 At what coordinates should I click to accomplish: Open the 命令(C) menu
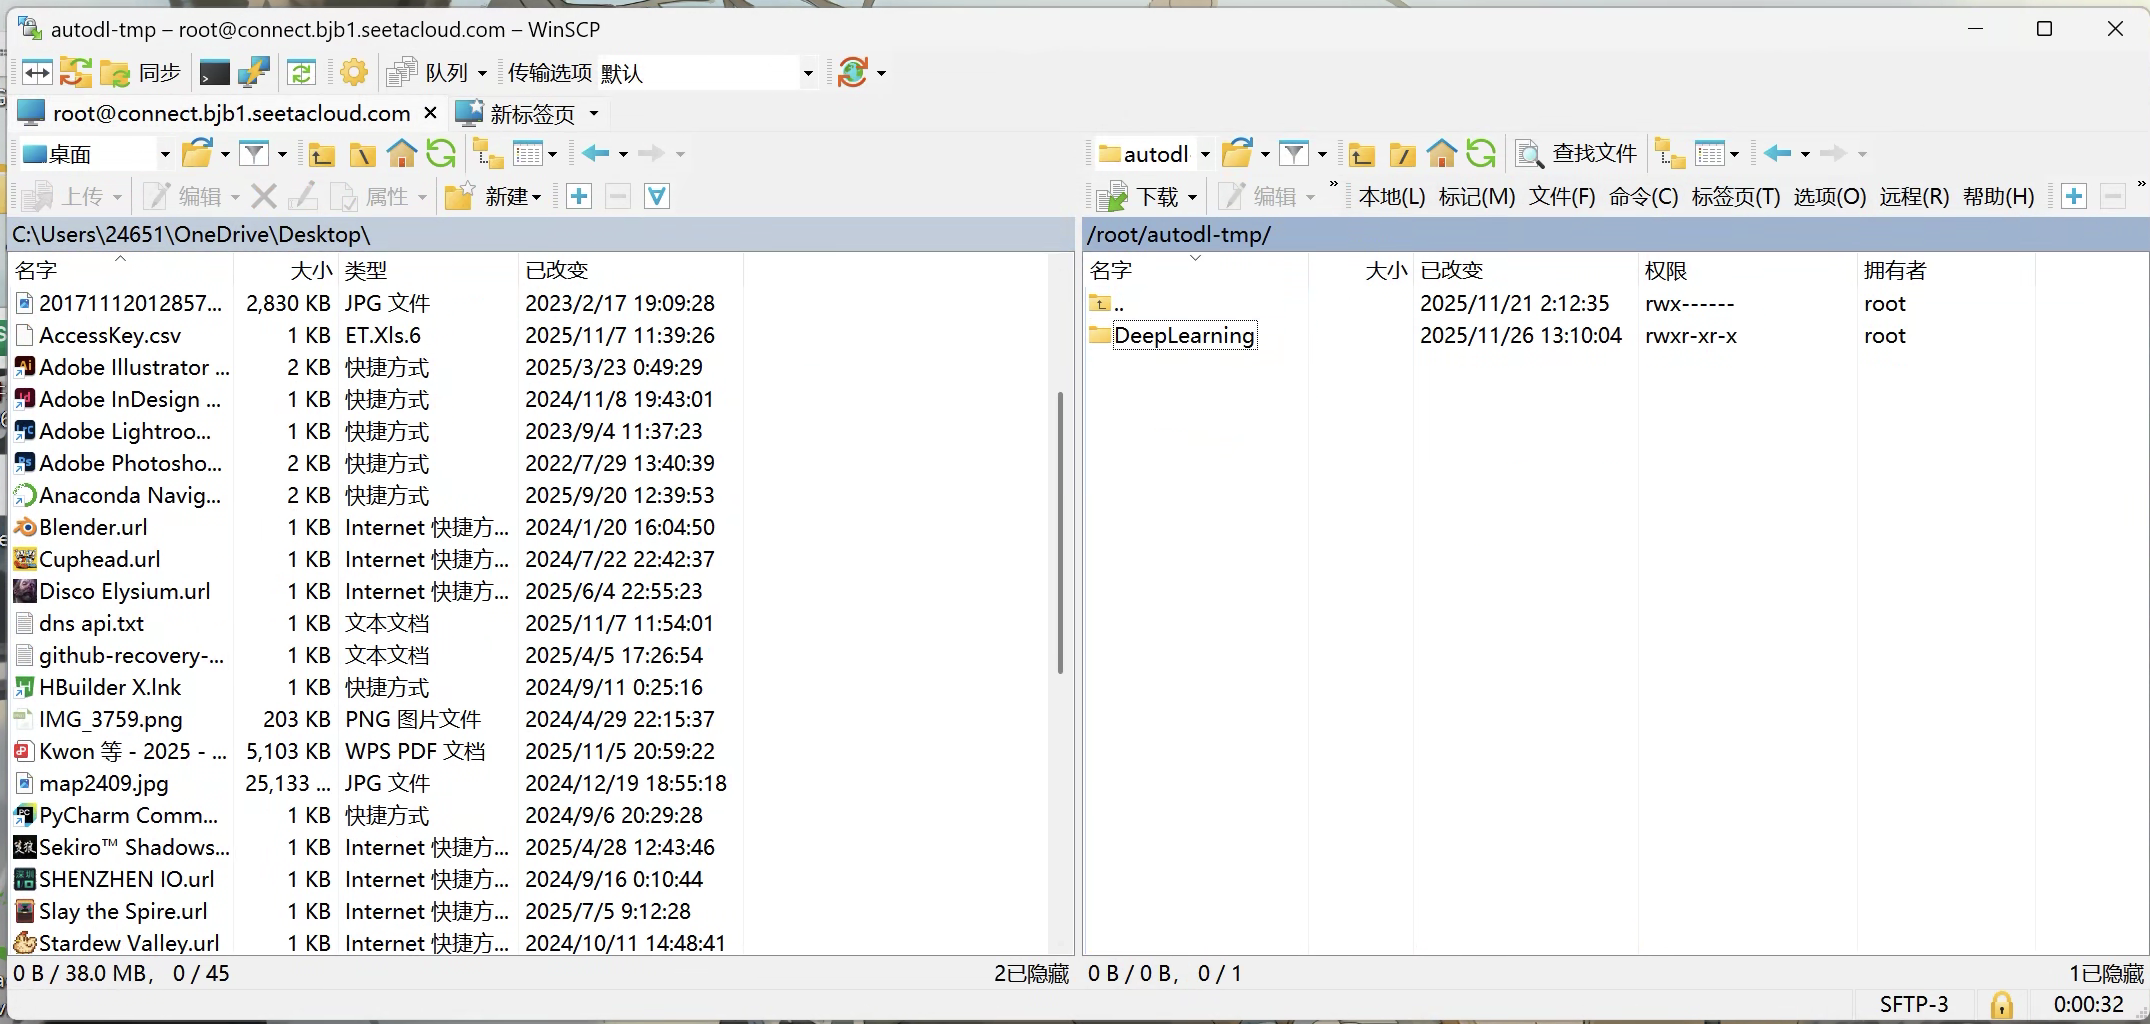pos(1642,197)
